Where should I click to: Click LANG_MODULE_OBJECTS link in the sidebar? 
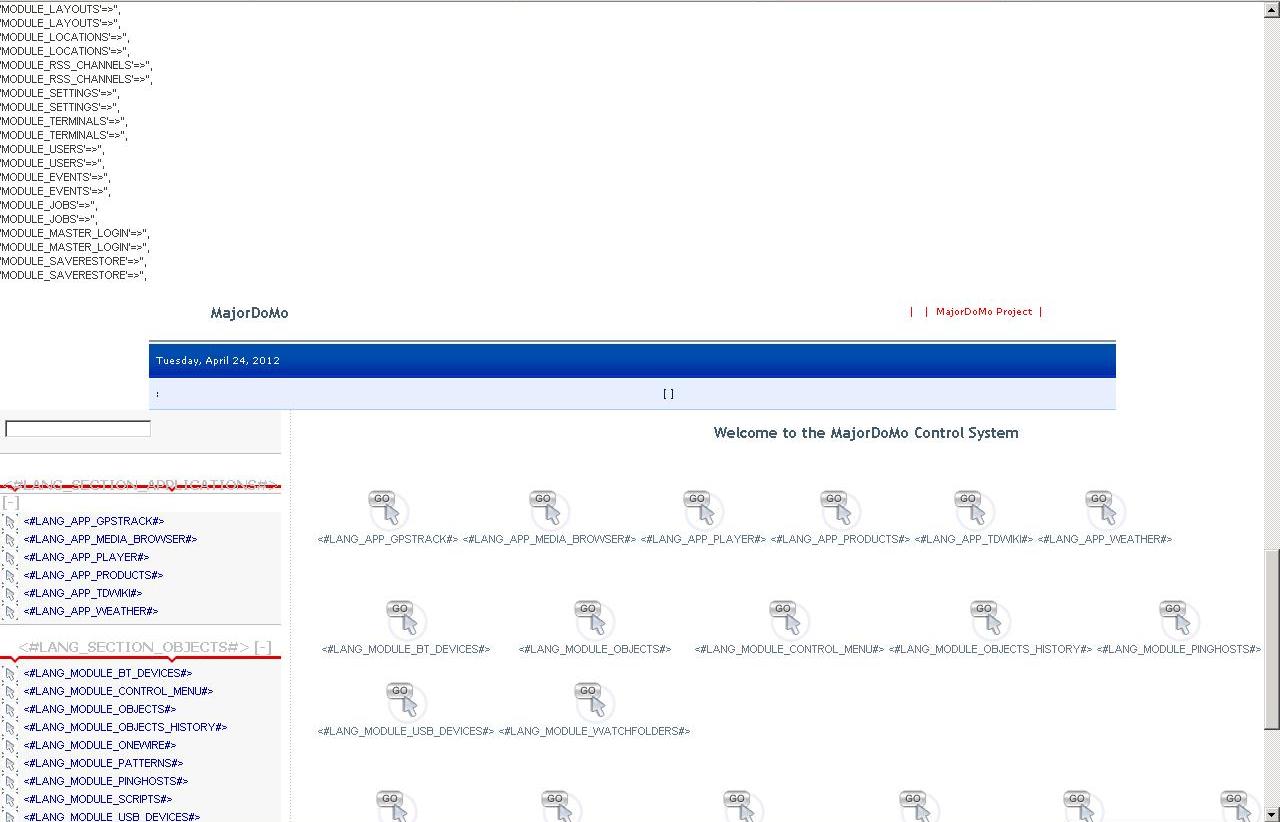coord(100,709)
